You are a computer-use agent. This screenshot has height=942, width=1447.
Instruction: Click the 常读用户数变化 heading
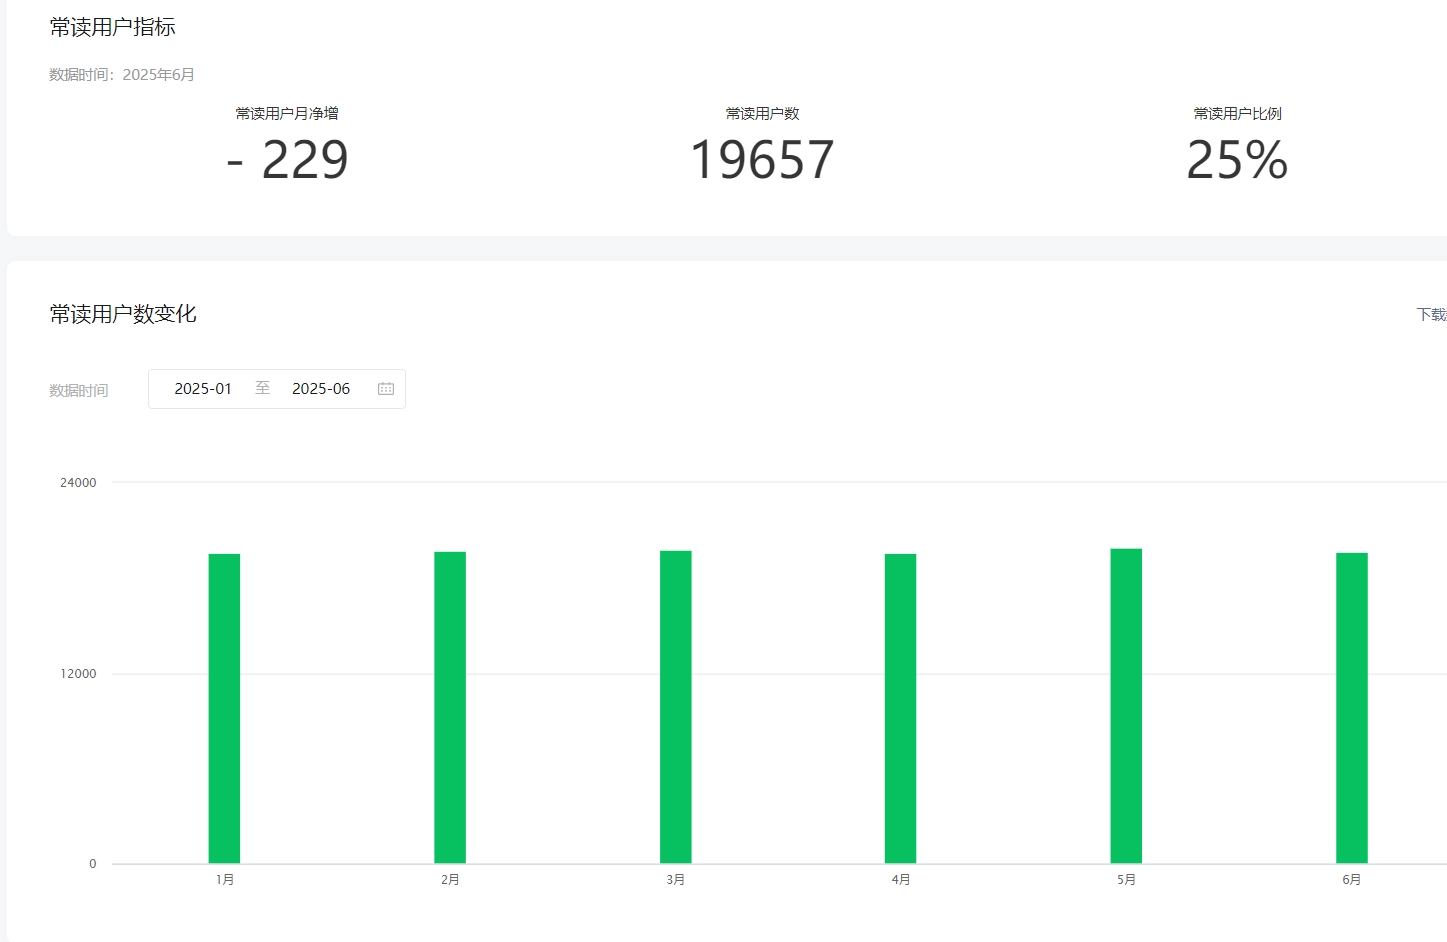coord(123,314)
